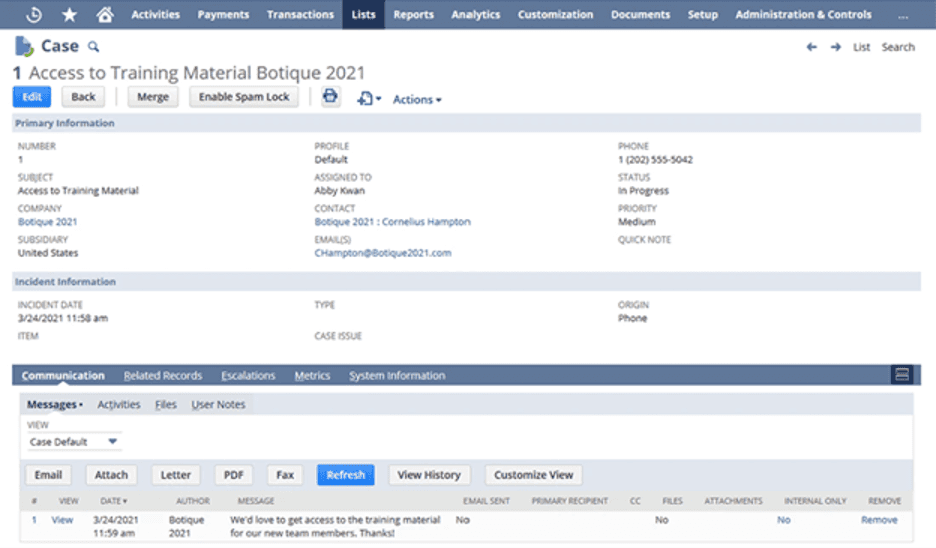Expand the Messages subtab dropdown
Screen dimensions: 936x548
pos(55,404)
